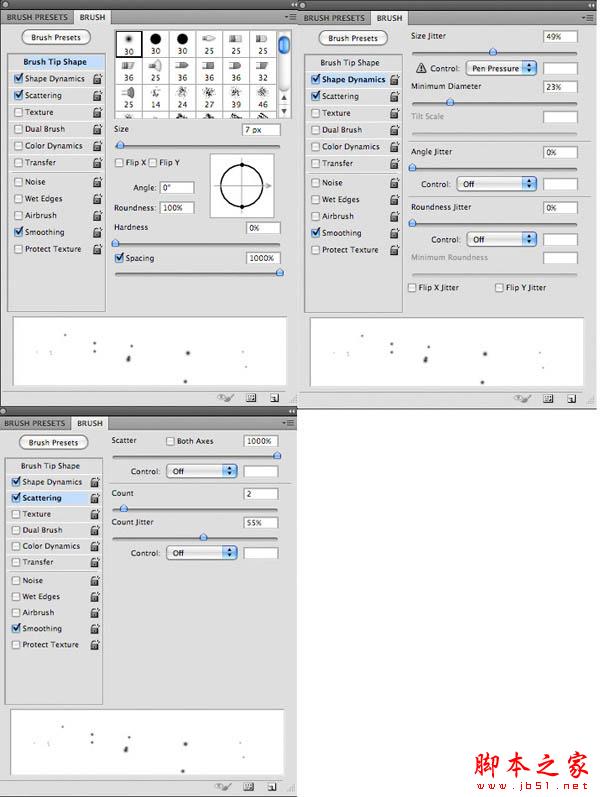Click lock icon beside Noise in top-left panel
Viewport: 600px width, 797px height.
(x=98, y=182)
